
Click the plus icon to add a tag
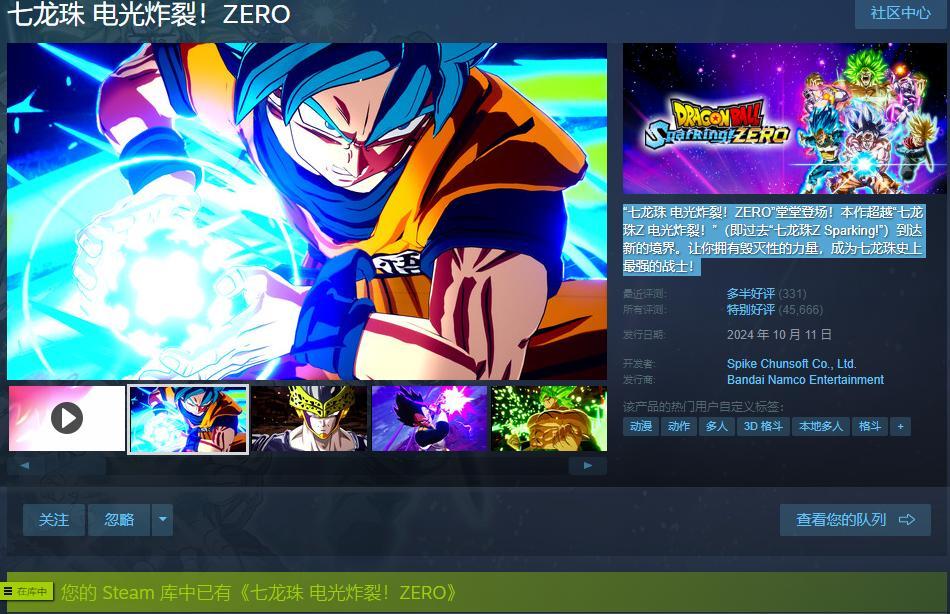[x=900, y=427]
